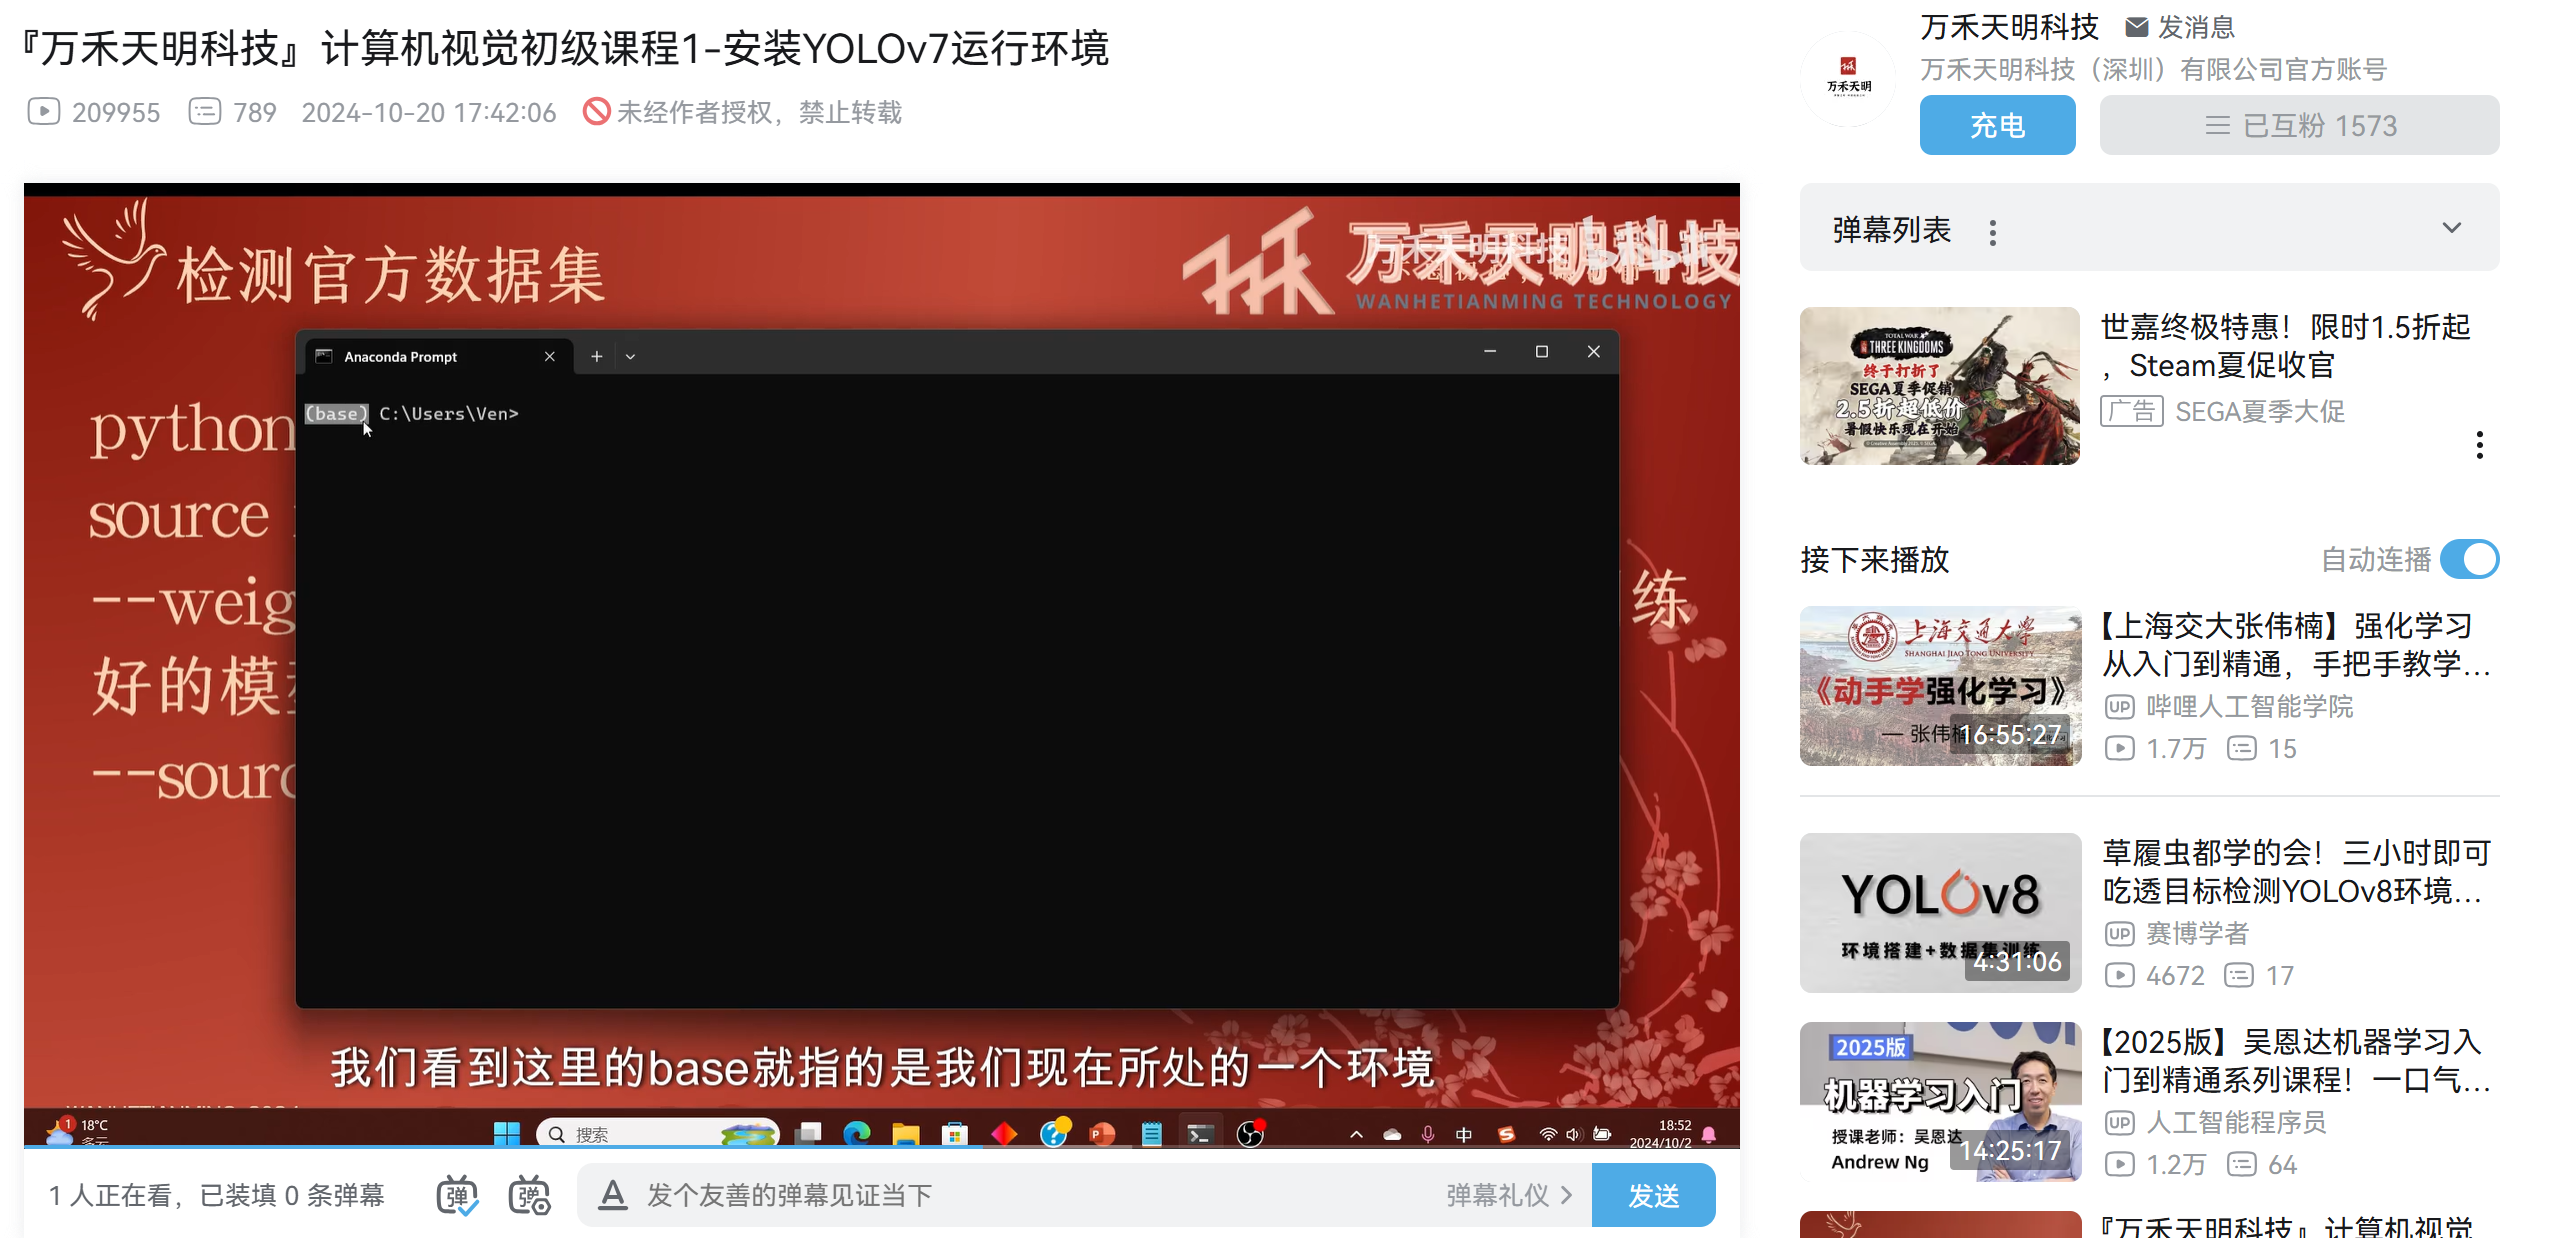Viewport: 2570px width, 1238px height.
Task: Open Microsoft Edge from the taskbar
Action: 856,1133
